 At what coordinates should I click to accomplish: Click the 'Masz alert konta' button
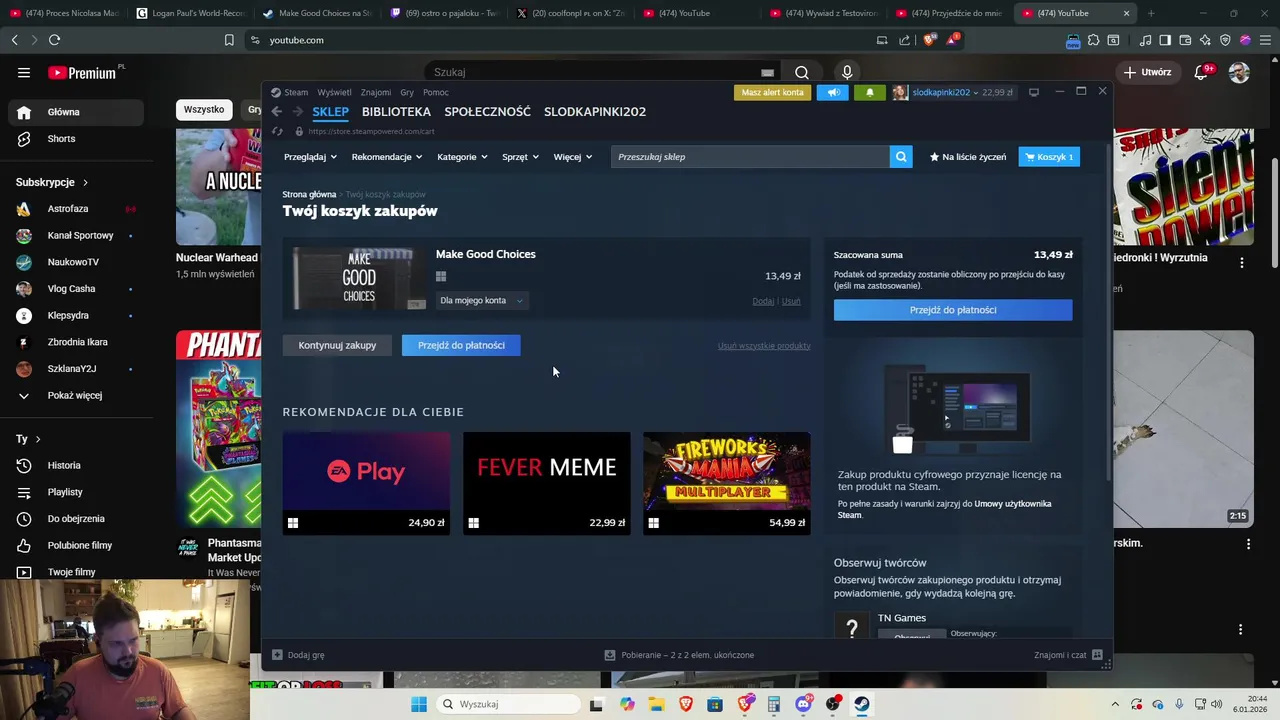pyautogui.click(x=772, y=92)
